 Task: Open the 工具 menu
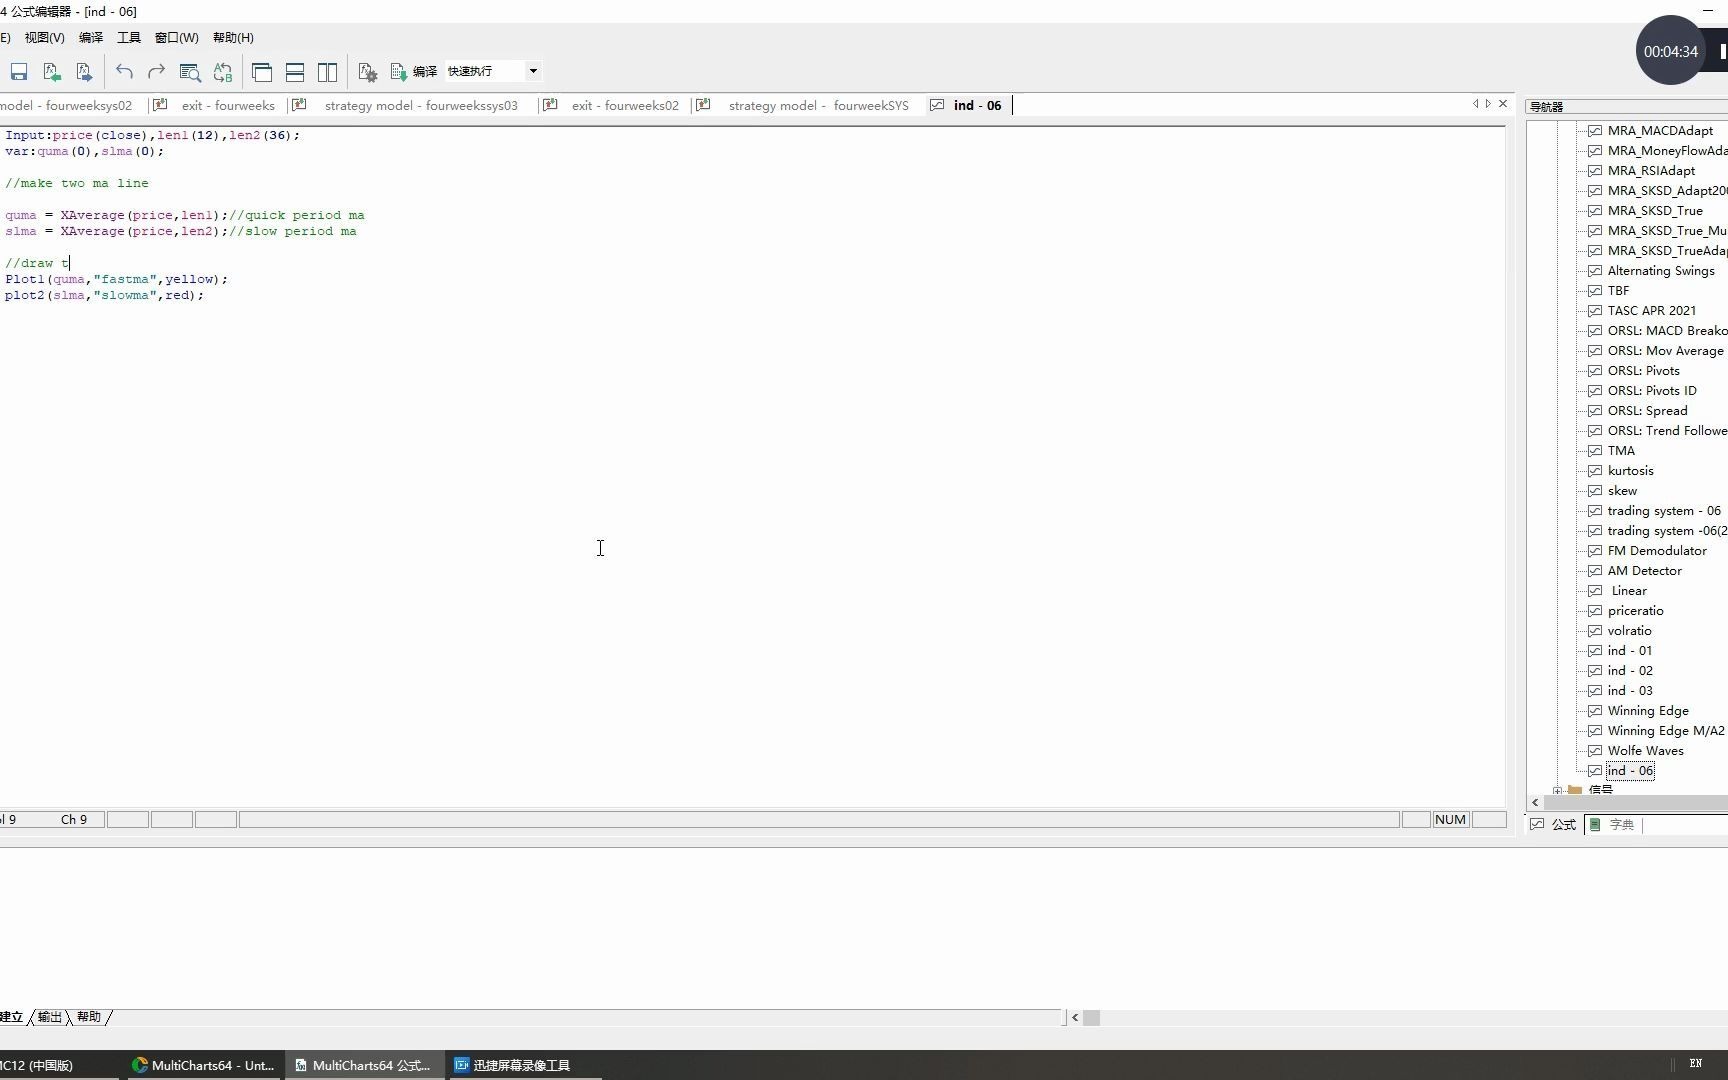[x=128, y=37]
